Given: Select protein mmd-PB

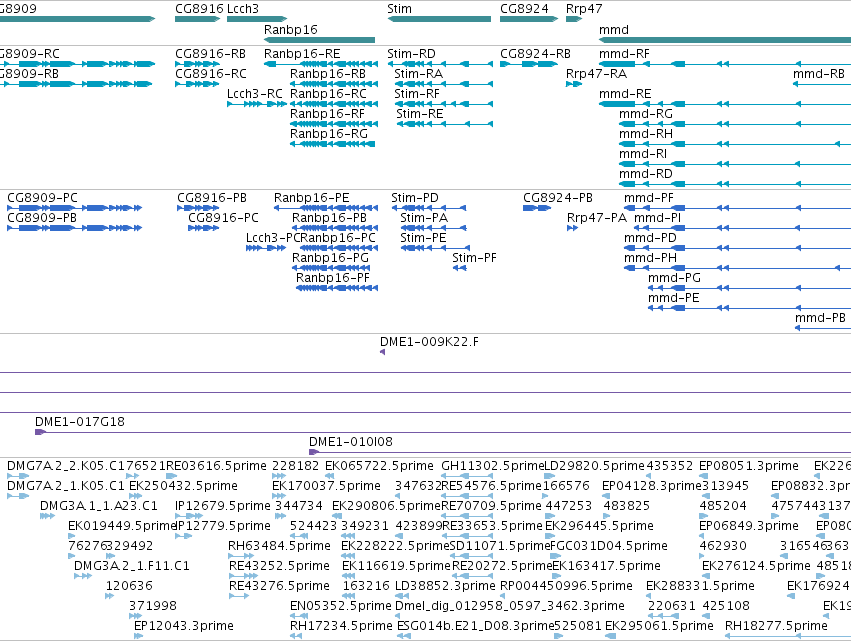Looking at the screenshot, I should [x=823, y=328].
